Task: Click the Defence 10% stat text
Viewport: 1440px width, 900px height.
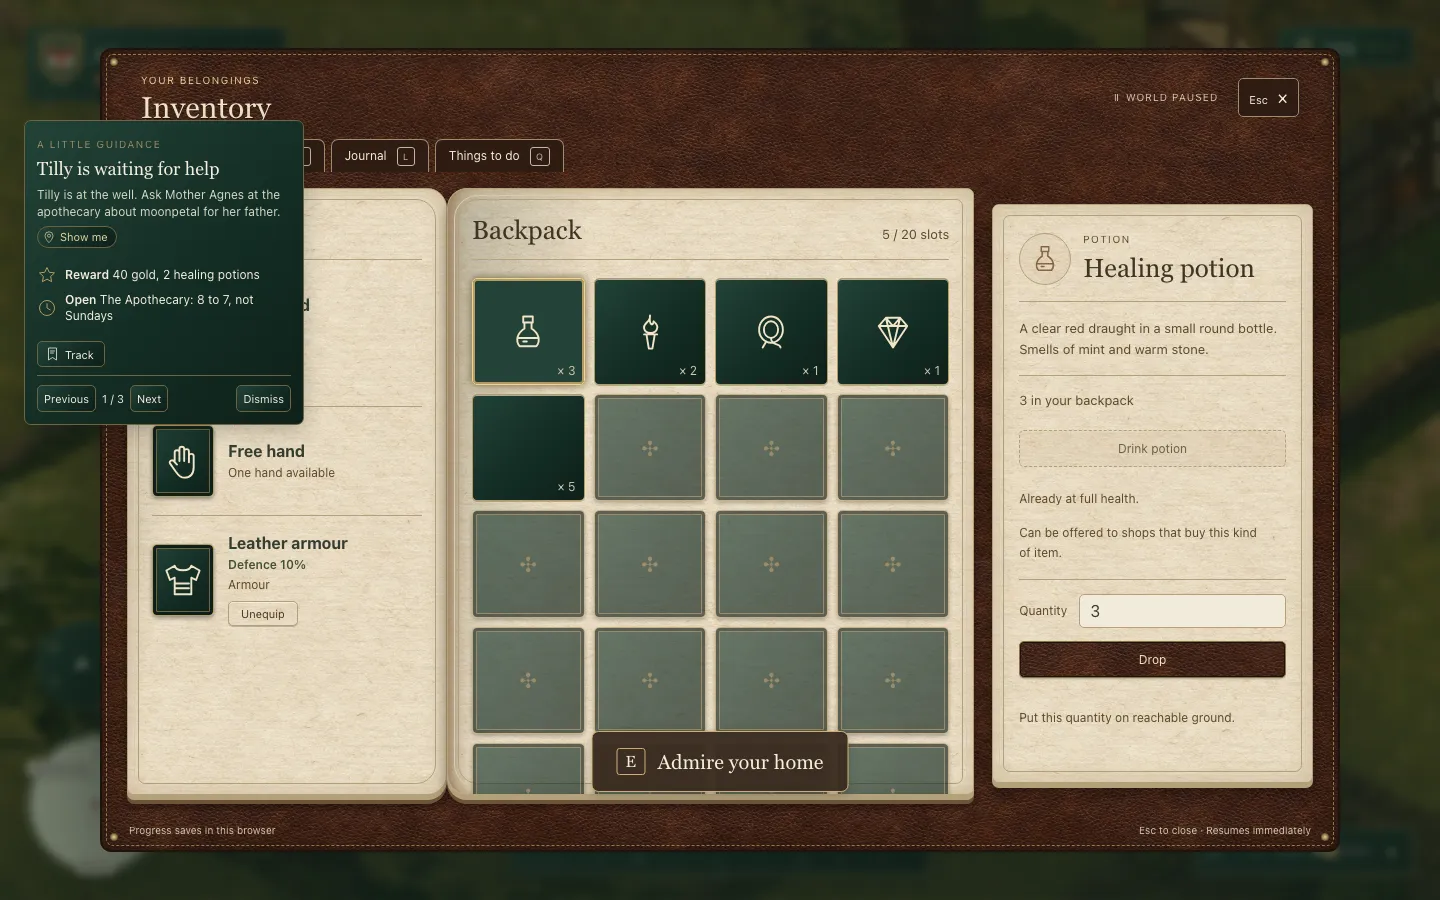Action: (x=267, y=565)
